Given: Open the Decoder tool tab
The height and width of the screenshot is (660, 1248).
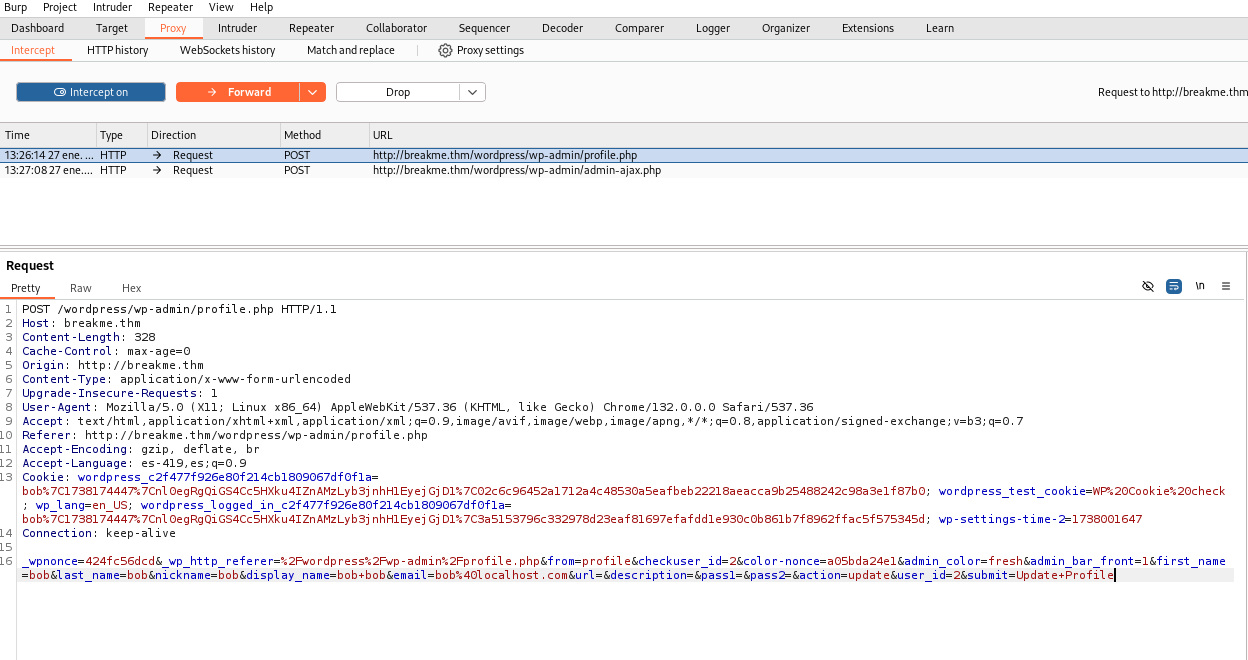Looking at the screenshot, I should click(562, 28).
